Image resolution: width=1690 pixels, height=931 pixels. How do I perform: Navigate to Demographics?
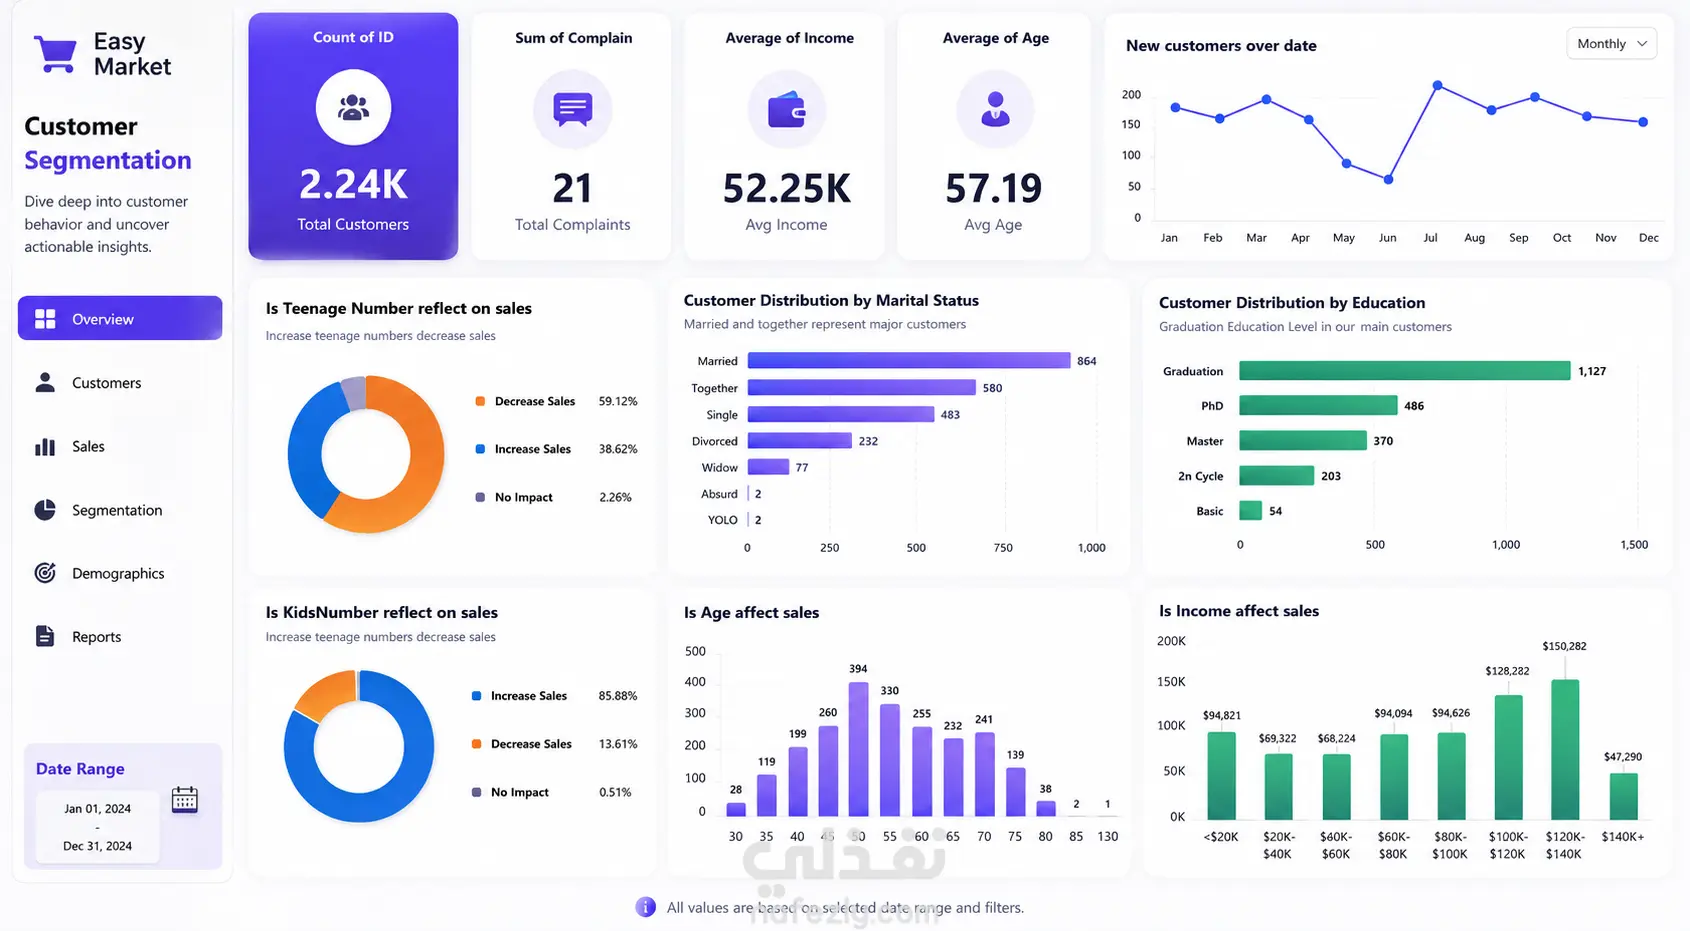(120, 573)
